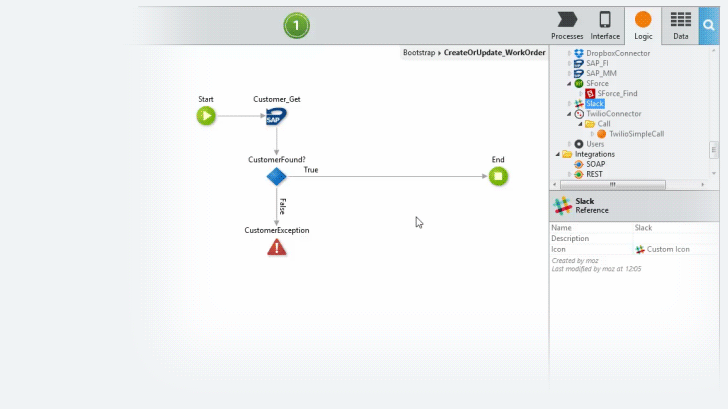Select the CustomerFound? decision diamond

(276, 176)
